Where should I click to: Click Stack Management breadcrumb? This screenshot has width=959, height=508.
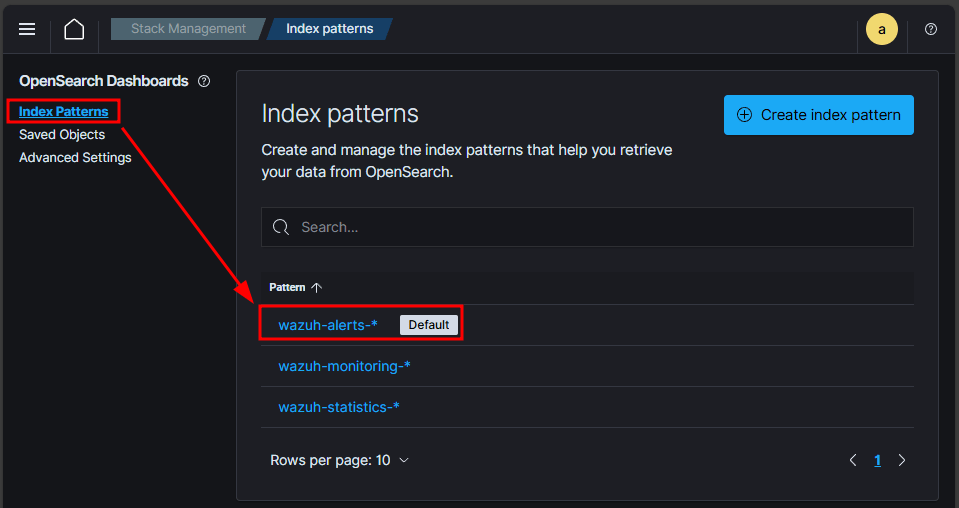188,29
